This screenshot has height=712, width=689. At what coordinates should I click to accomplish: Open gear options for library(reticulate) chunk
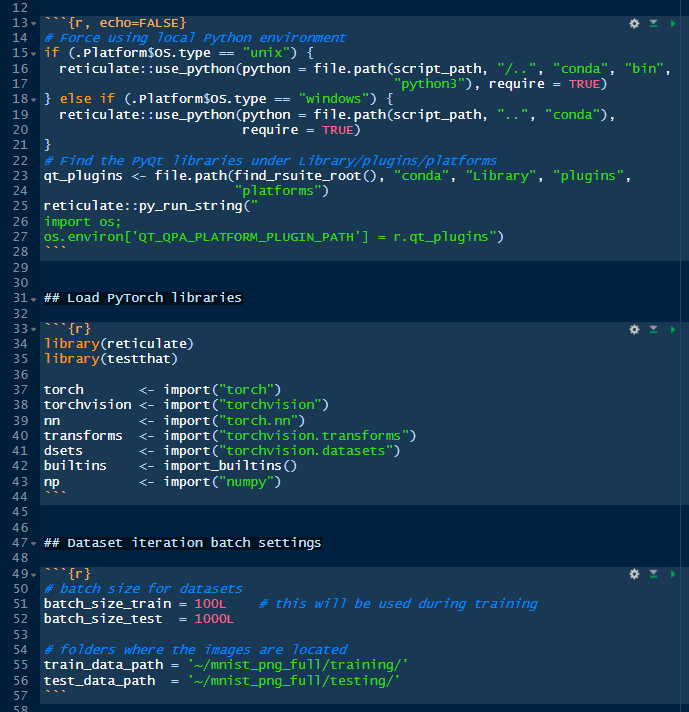[634, 329]
